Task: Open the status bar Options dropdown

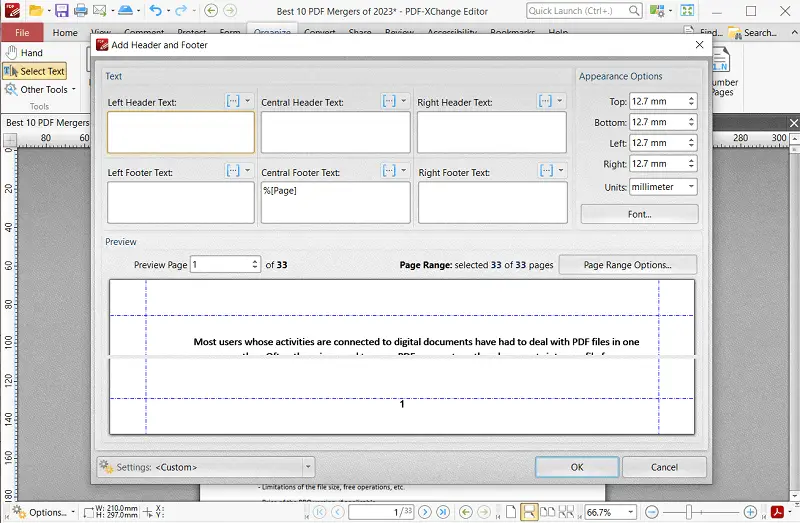Action: (x=44, y=512)
